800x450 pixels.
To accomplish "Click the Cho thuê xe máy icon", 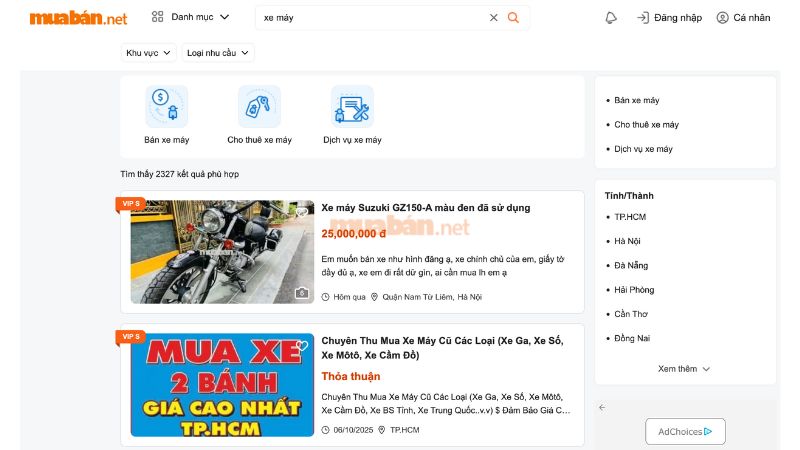I will (259, 106).
